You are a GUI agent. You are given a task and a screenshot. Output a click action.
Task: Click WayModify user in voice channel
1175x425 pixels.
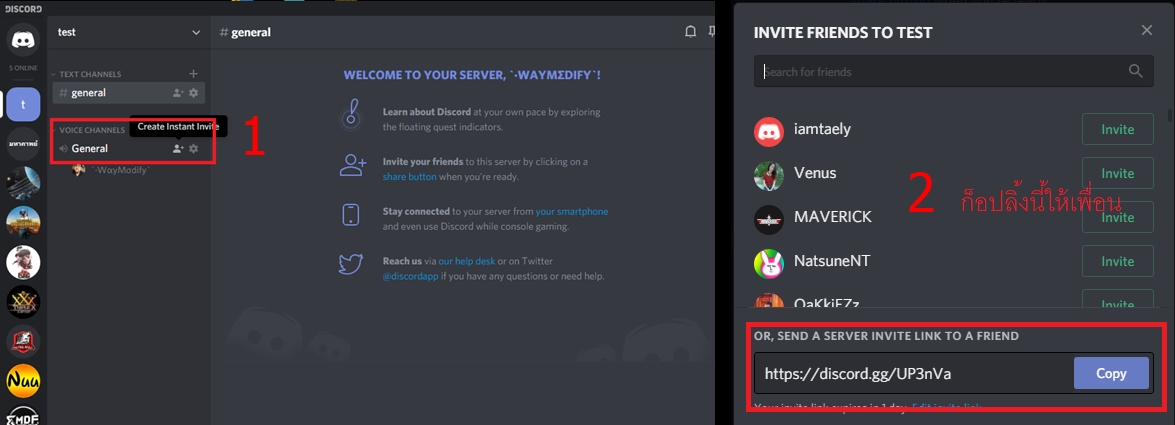point(112,170)
